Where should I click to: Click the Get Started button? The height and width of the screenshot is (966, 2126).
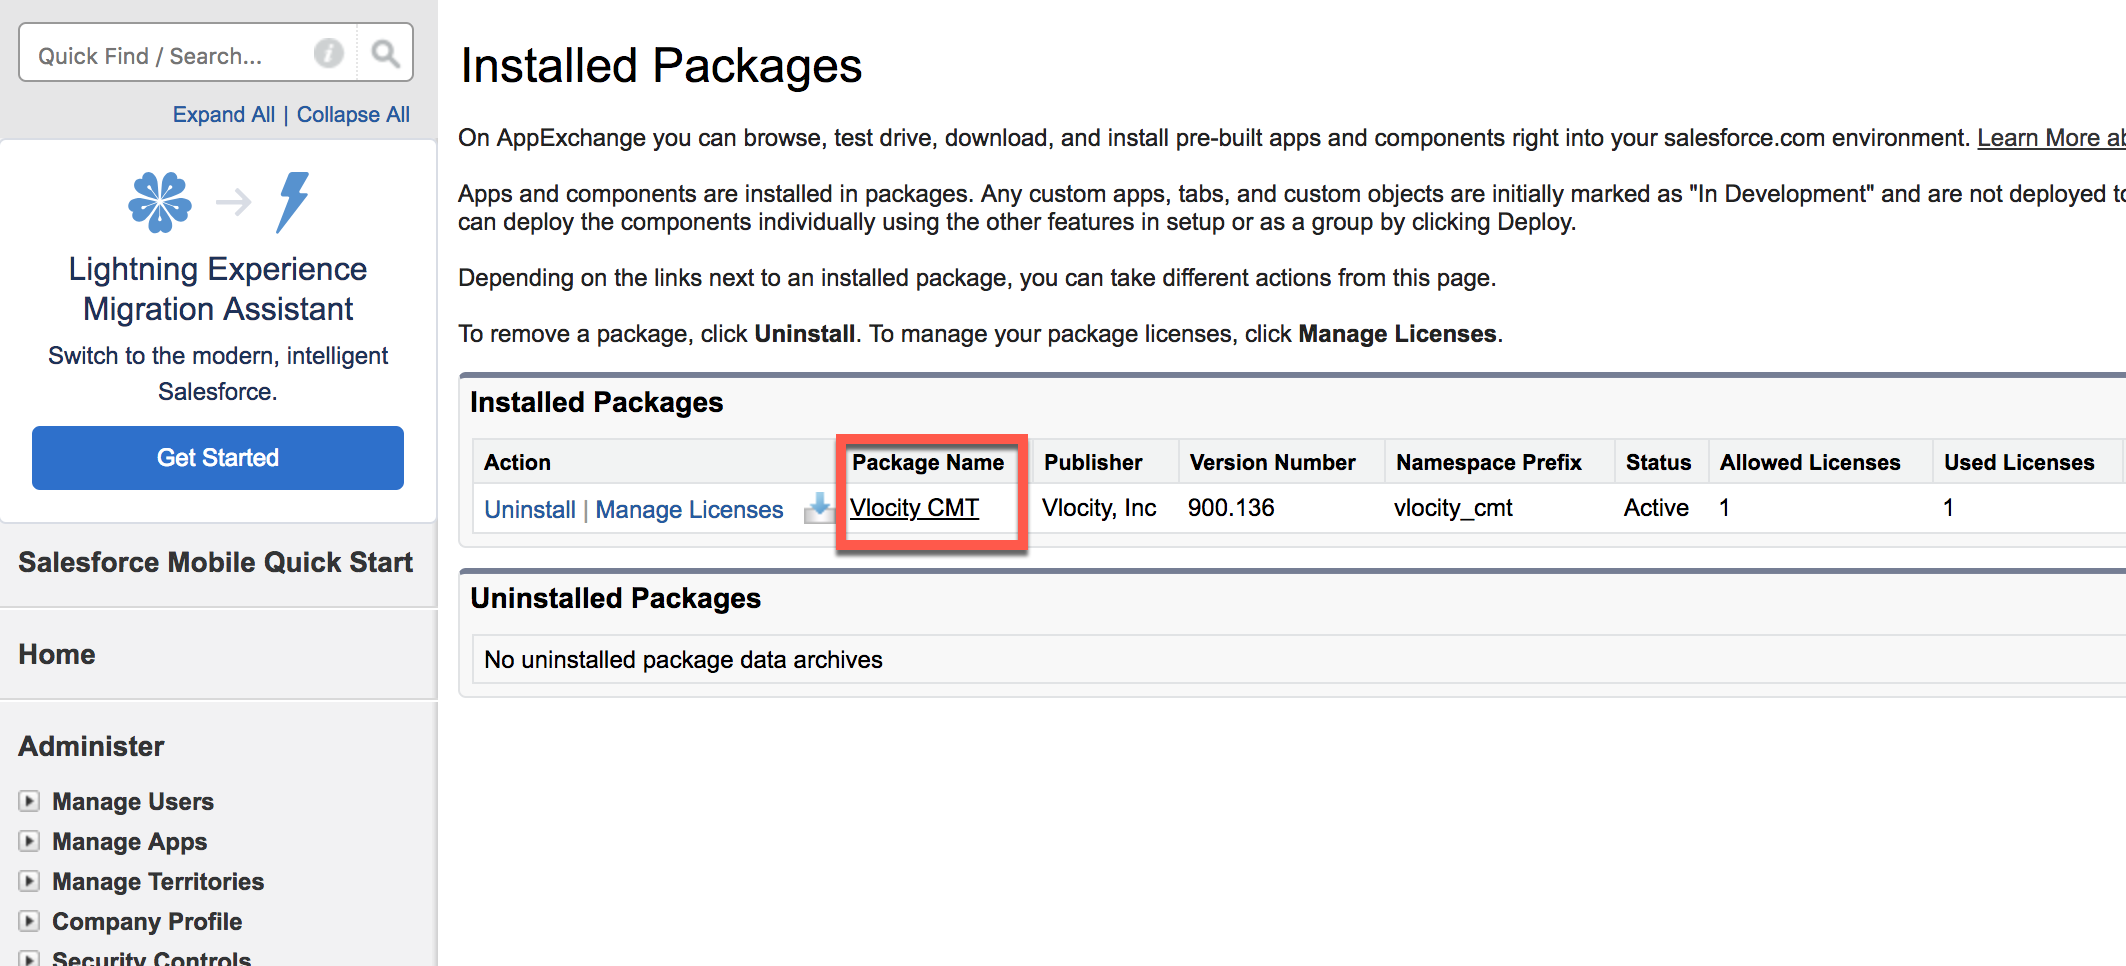[218, 458]
